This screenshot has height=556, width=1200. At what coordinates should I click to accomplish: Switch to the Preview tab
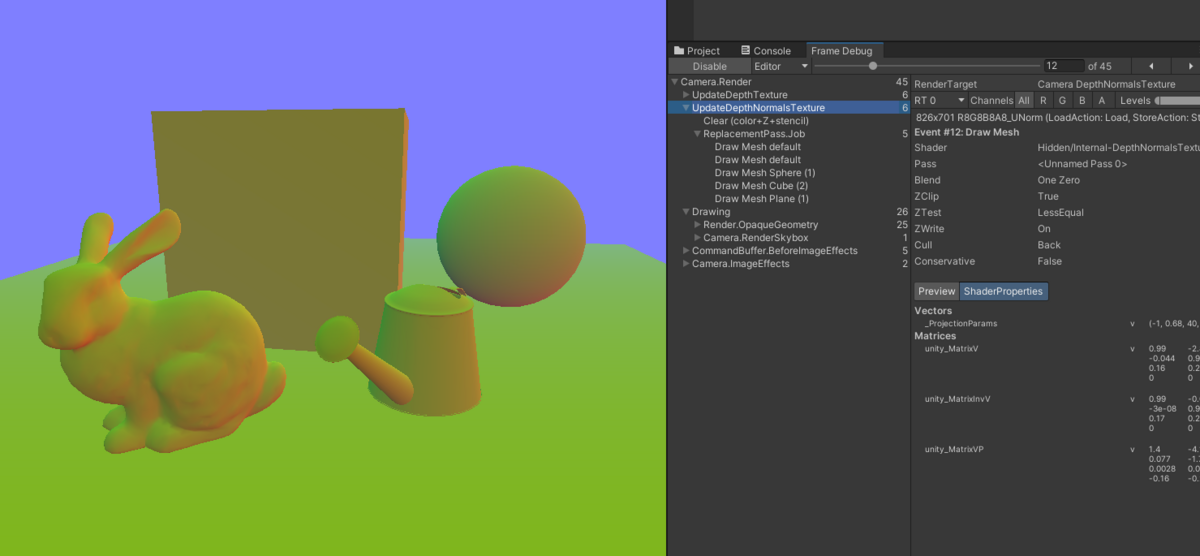click(937, 292)
